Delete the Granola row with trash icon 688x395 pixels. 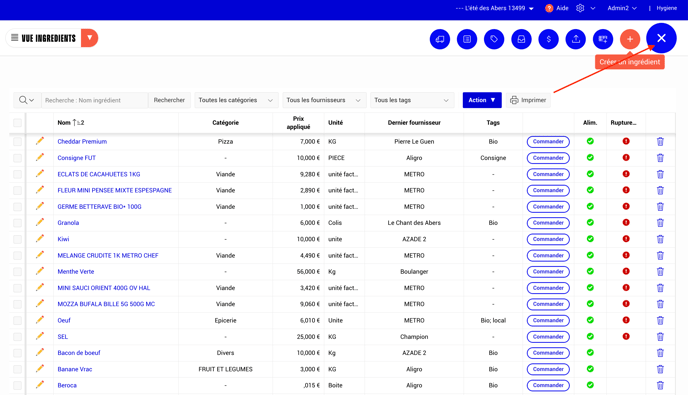(660, 223)
